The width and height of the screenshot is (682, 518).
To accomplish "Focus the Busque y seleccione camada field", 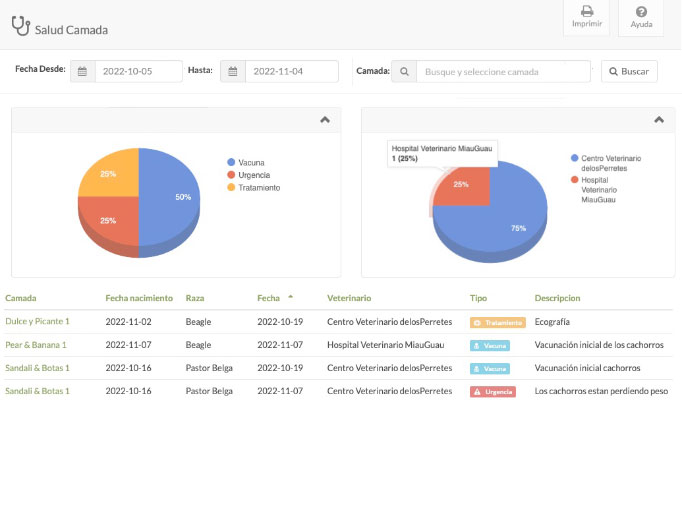I will [502, 72].
